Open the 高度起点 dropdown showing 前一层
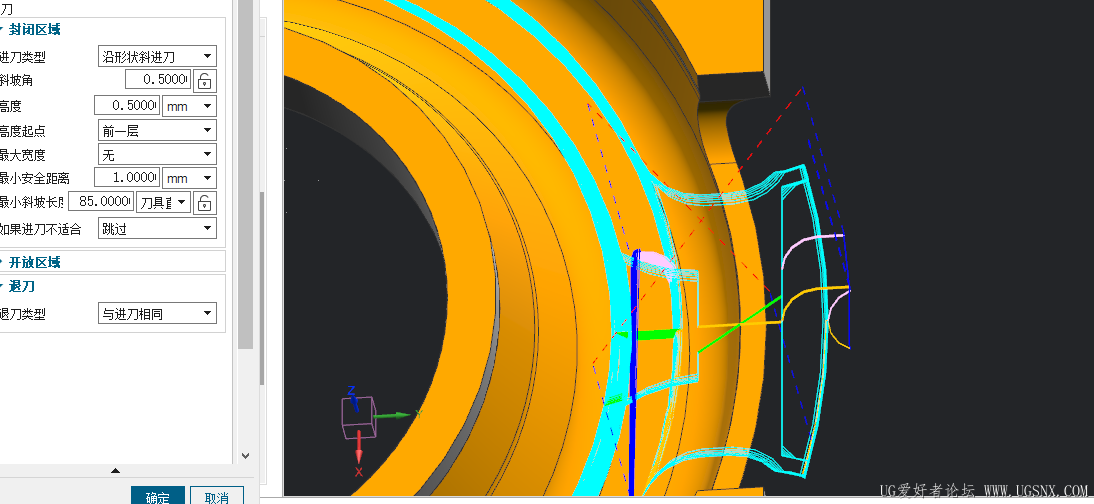 (157, 130)
